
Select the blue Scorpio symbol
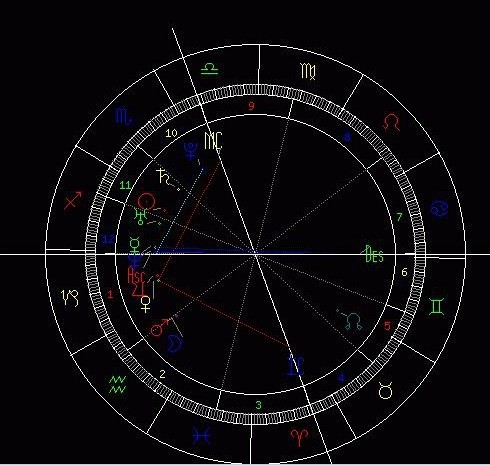tap(123, 117)
